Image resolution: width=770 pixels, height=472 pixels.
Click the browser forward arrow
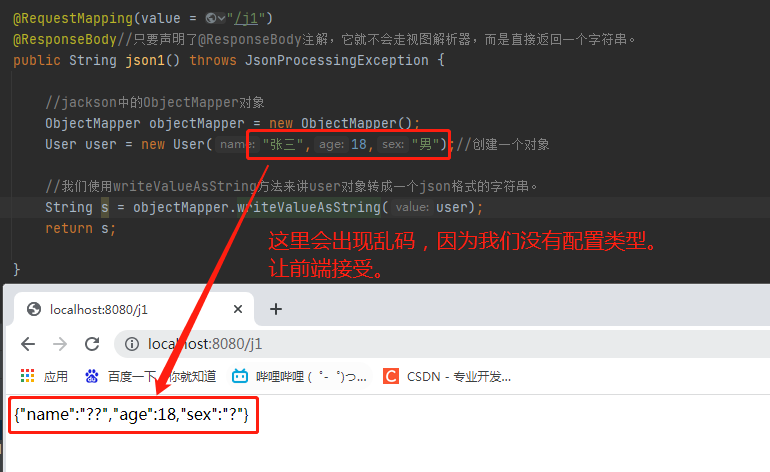[x=60, y=344]
